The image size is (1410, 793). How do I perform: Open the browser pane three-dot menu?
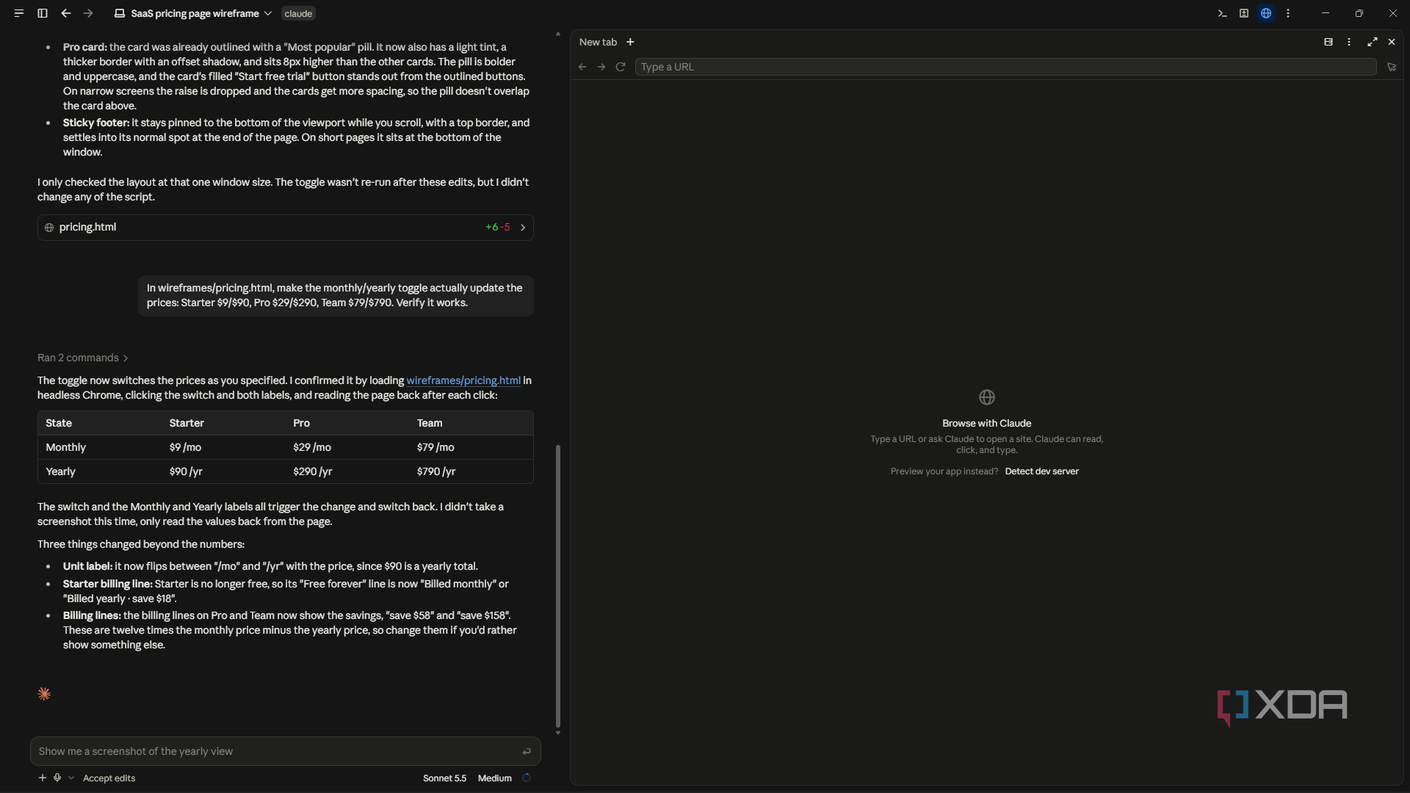1349,42
